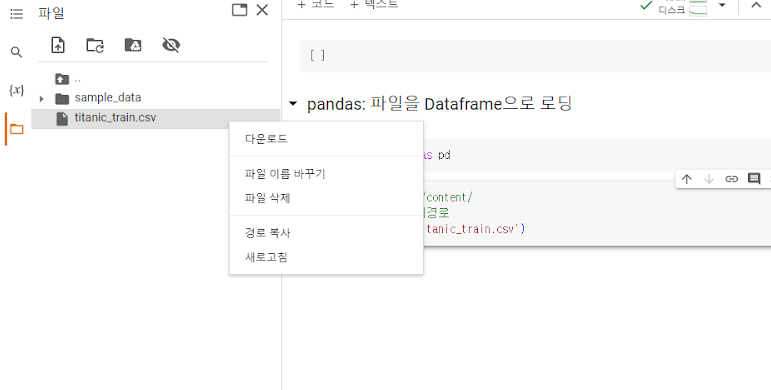
Task: Copy link to cell icon
Action: 732,179
